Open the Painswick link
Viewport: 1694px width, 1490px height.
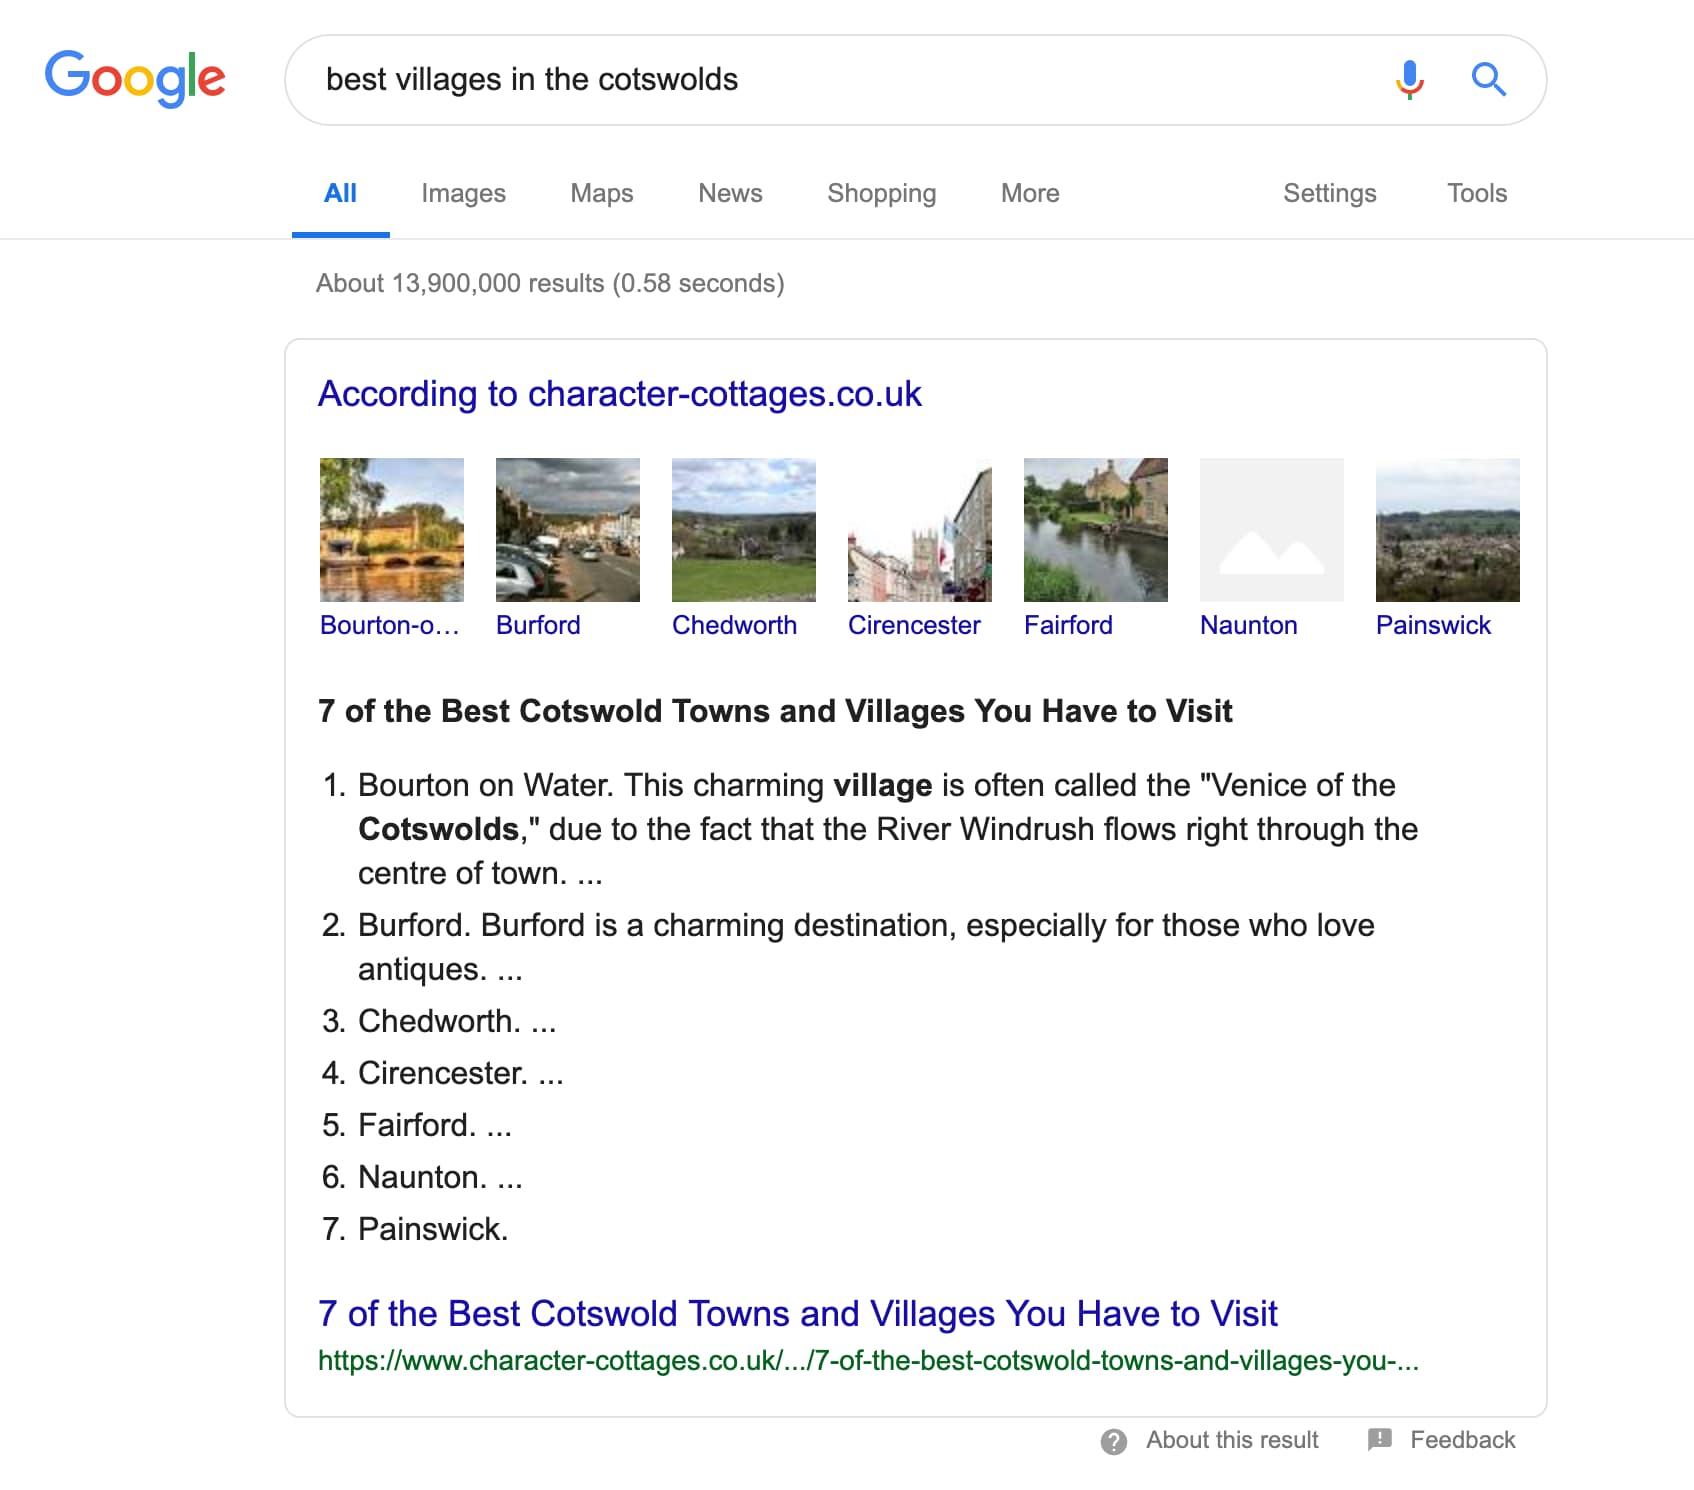click(x=1433, y=625)
